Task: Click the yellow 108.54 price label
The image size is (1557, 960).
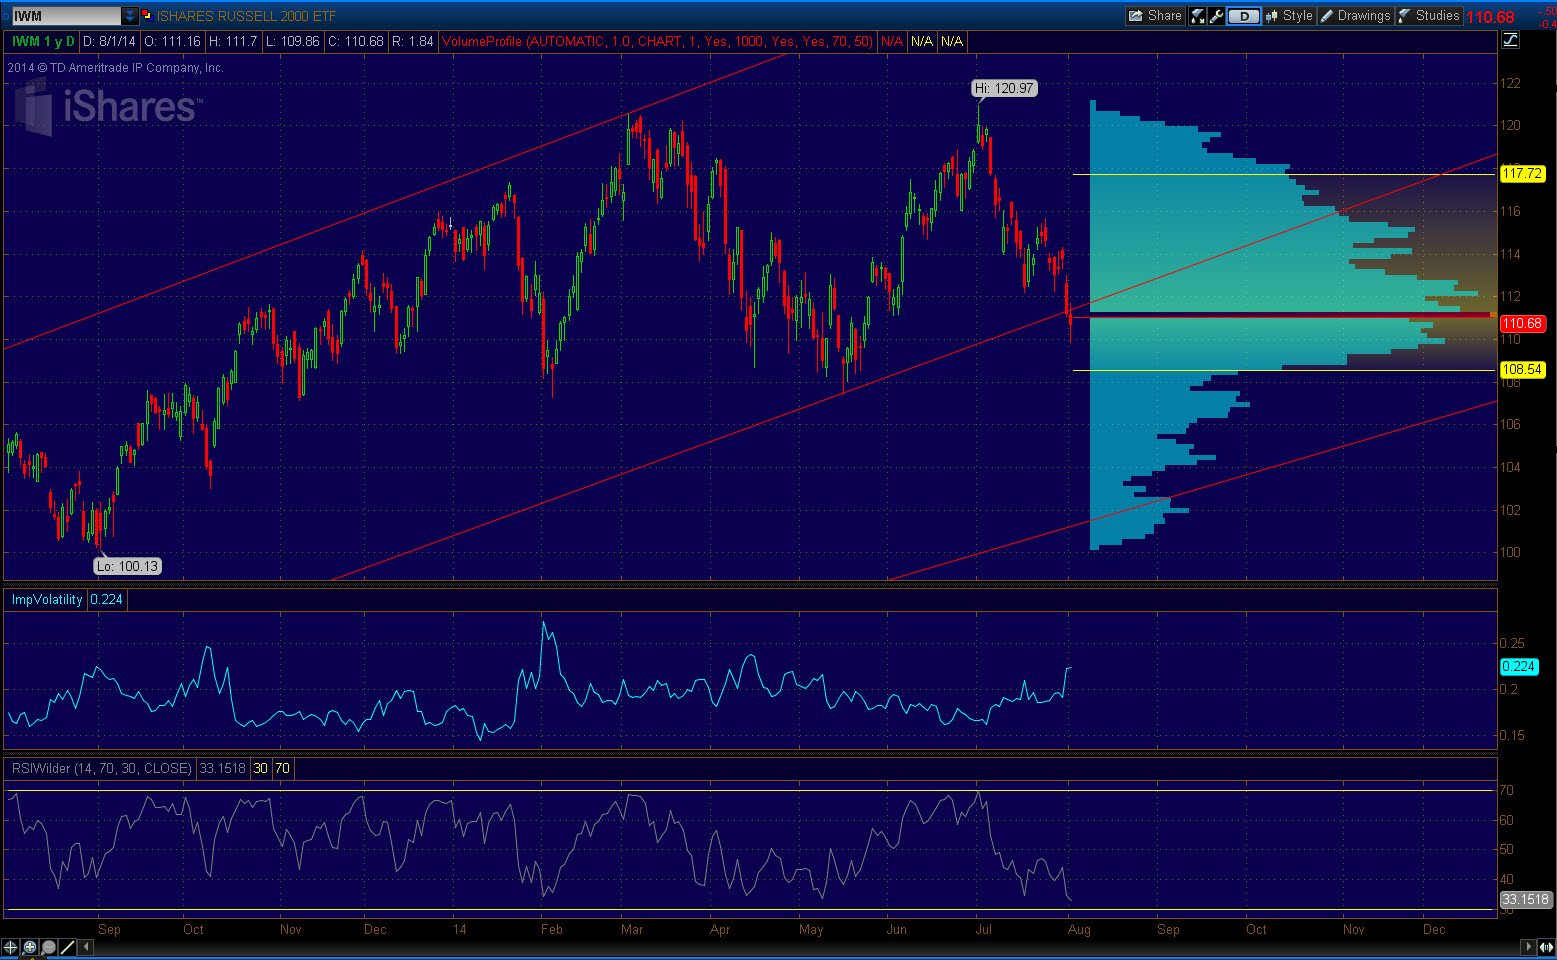Action: point(1522,370)
